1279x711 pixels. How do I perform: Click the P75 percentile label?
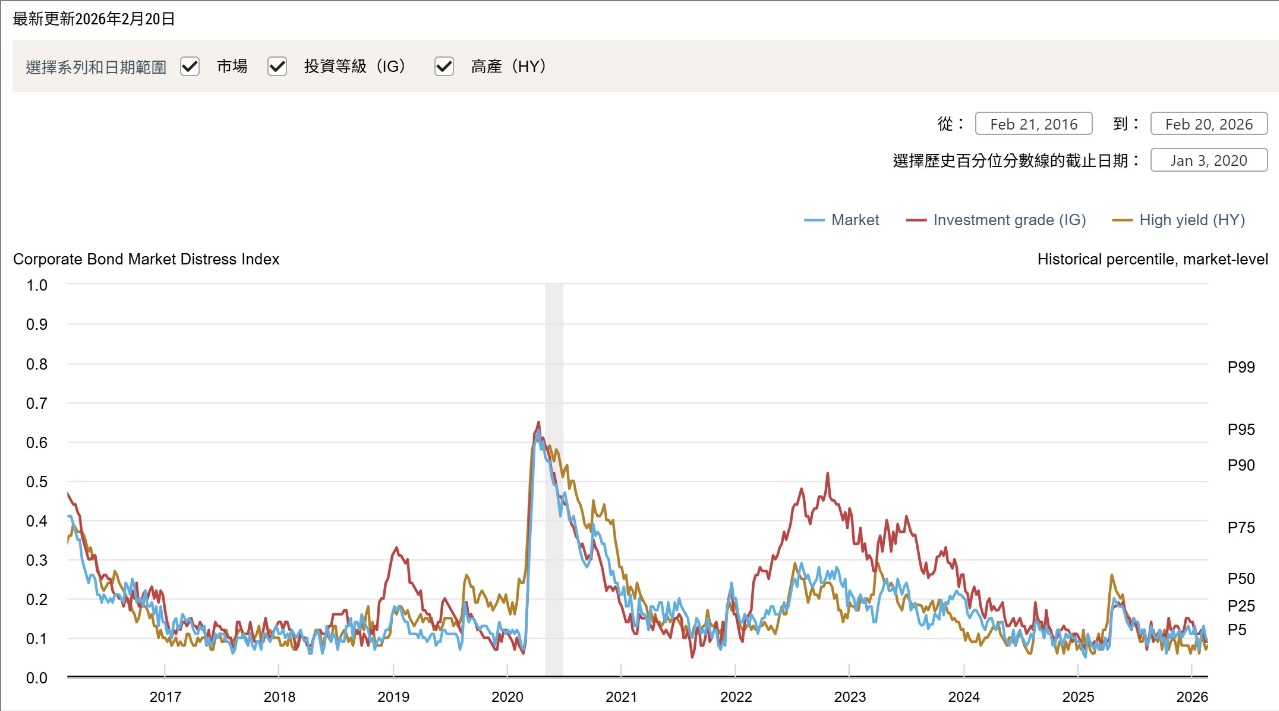pyautogui.click(x=1241, y=527)
